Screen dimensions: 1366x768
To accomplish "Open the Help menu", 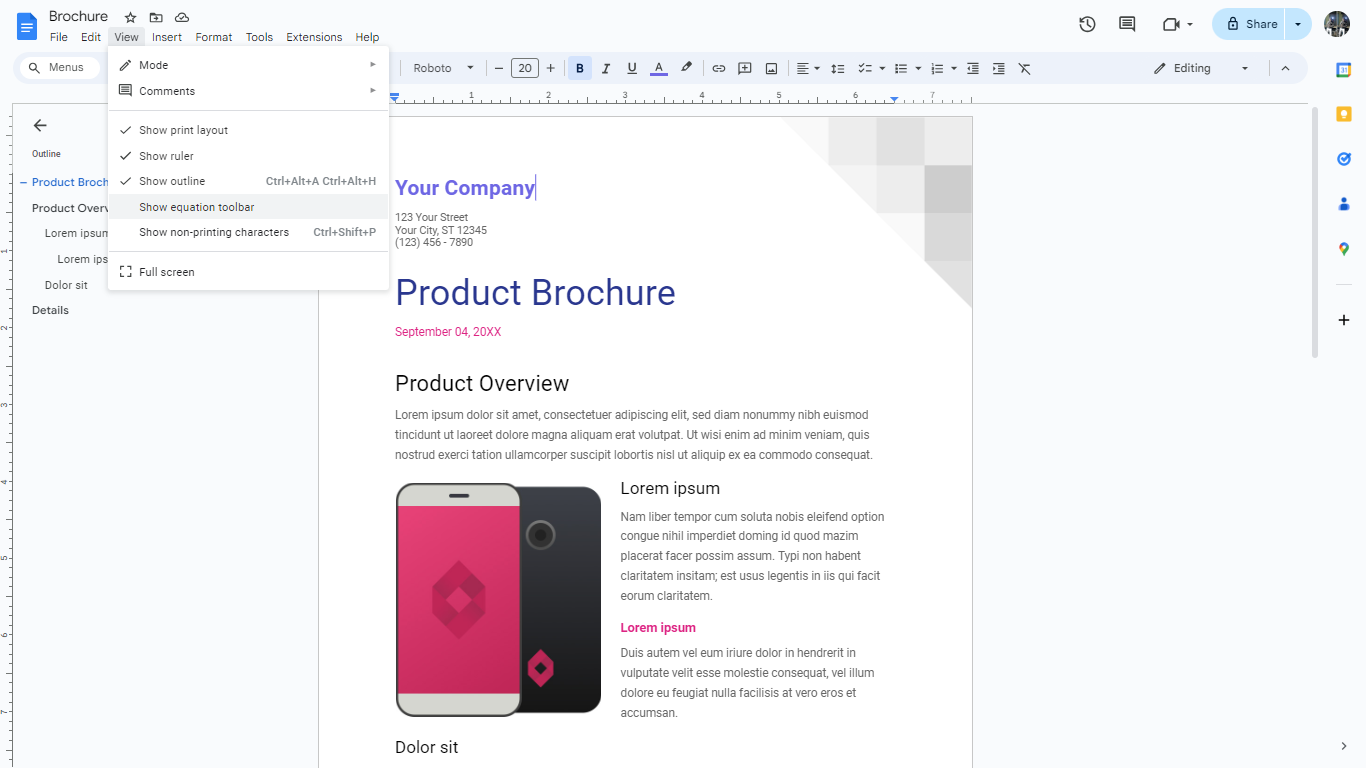I will 367,37.
